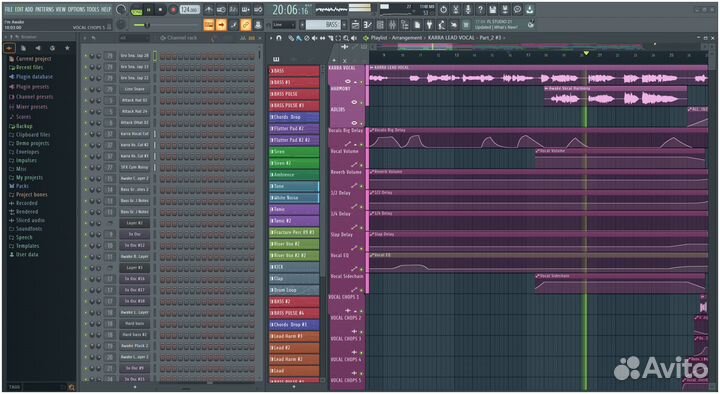Select the Playlist zoom tool
This screenshot has width=720, height=394.
tap(346, 38)
